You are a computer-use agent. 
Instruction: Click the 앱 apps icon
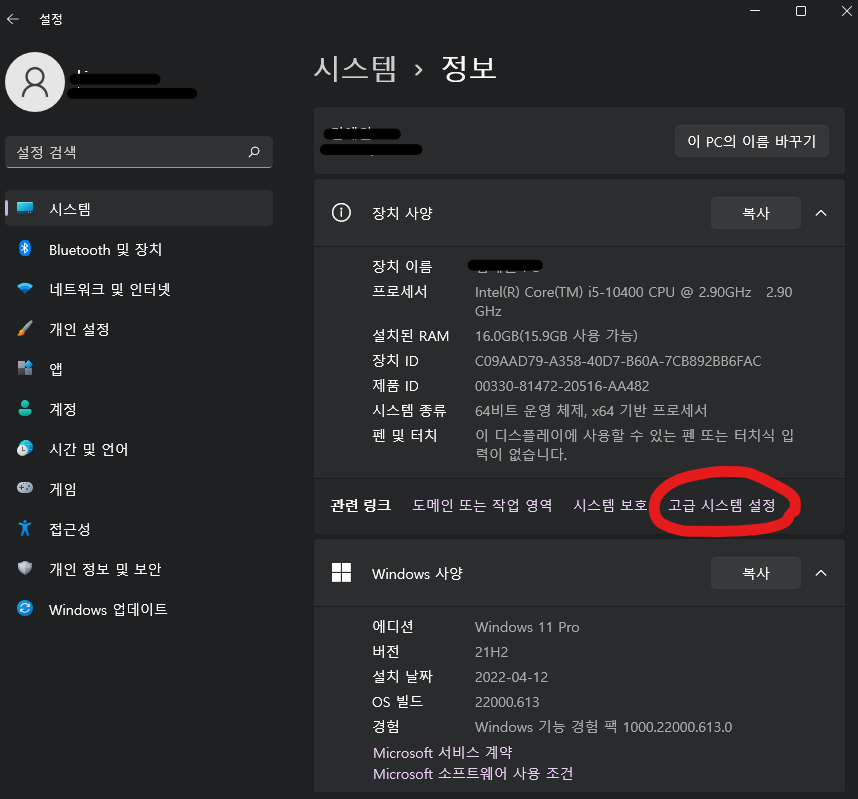[25, 368]
